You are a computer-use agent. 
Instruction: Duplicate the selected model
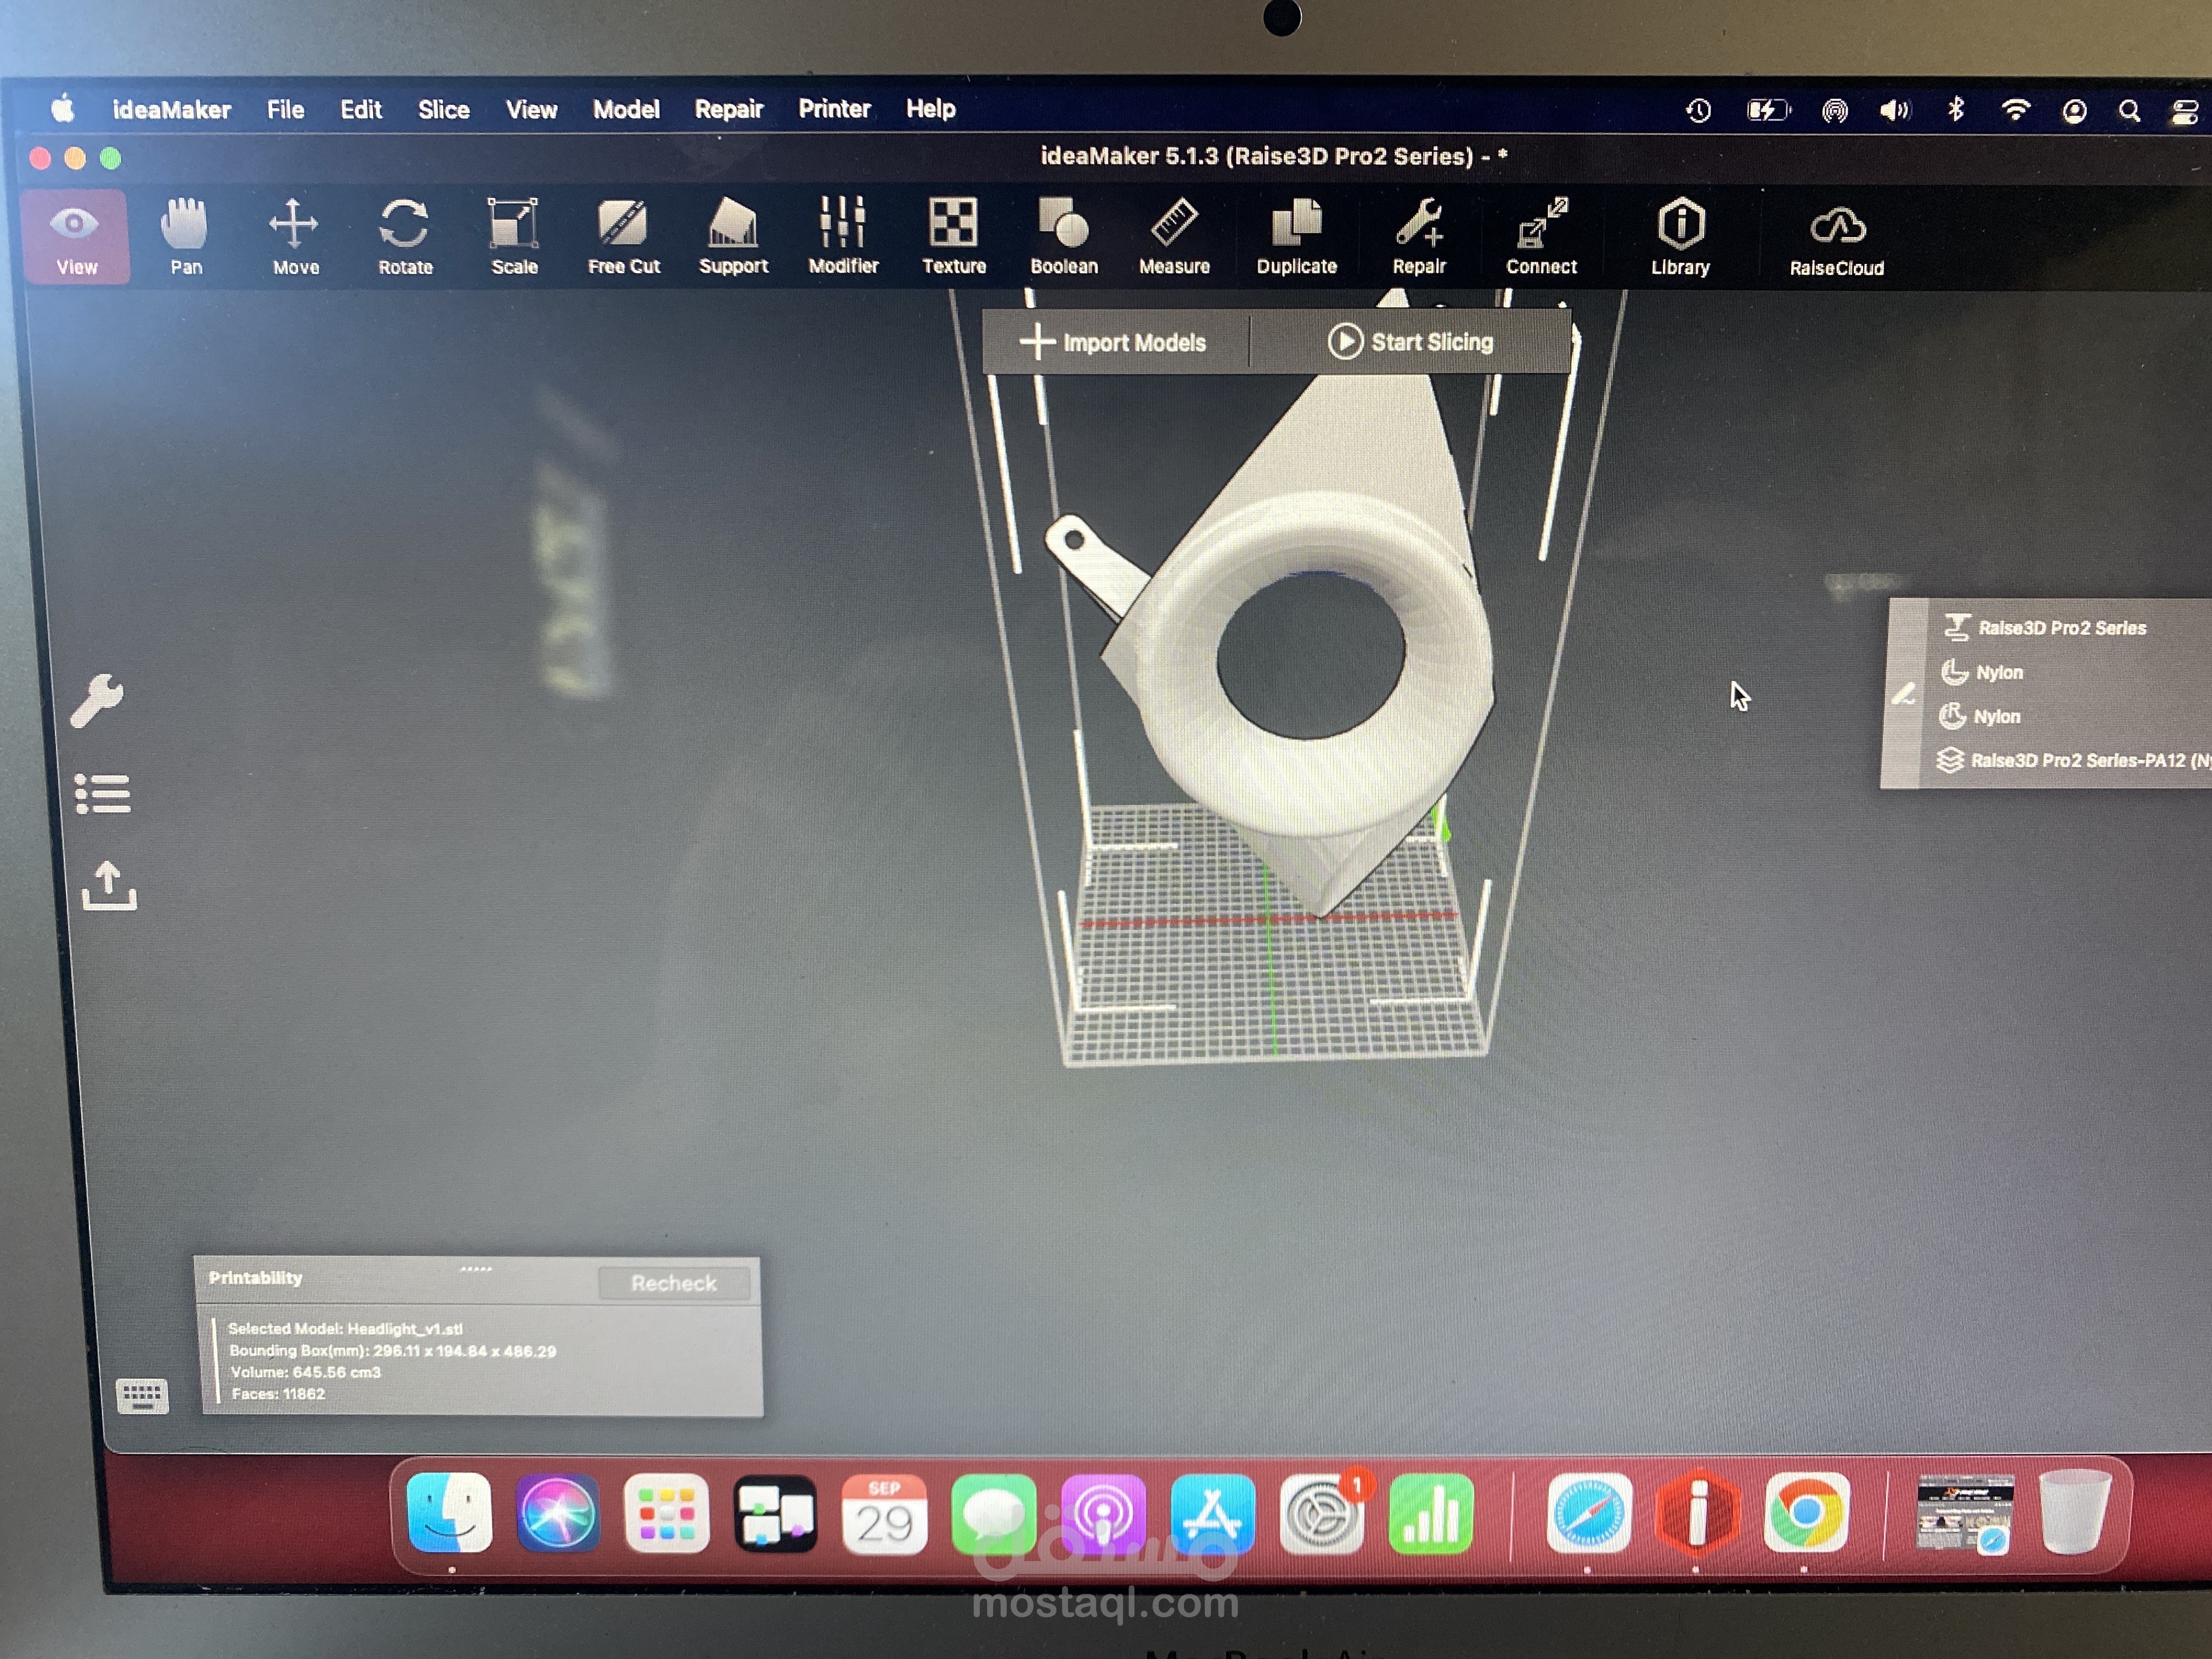1296,237
